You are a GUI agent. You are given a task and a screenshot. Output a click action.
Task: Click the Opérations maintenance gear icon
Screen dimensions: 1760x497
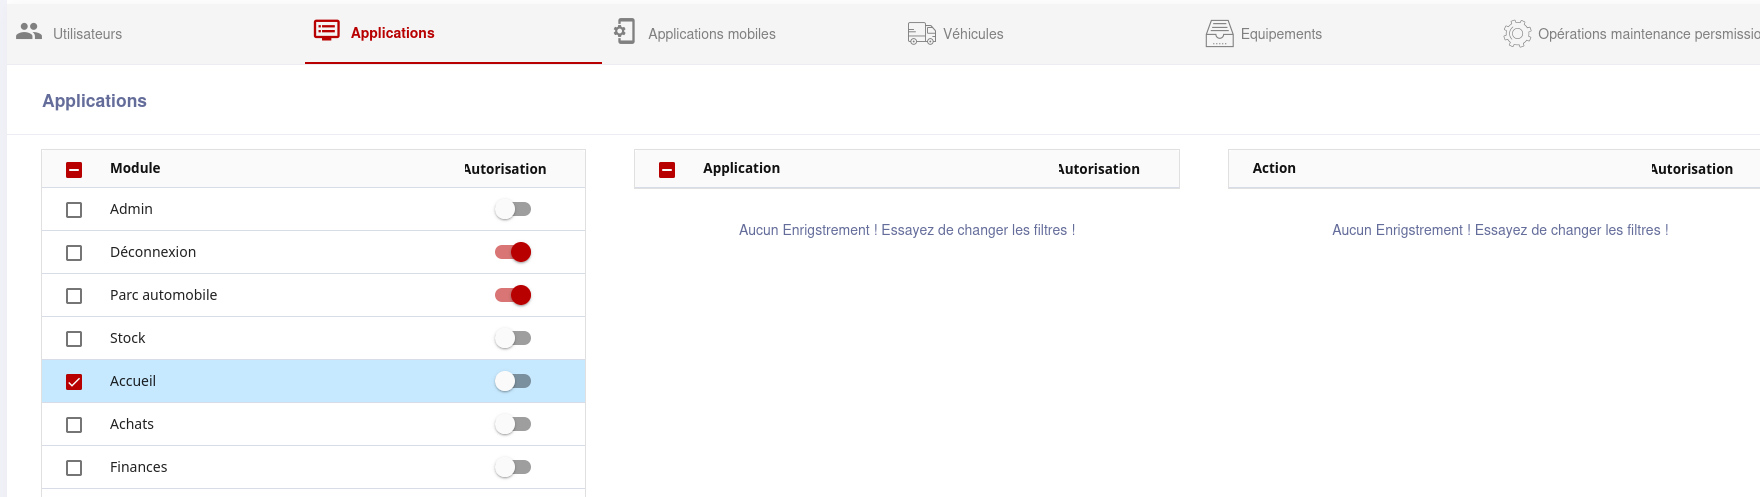[x=1516, y=33]
